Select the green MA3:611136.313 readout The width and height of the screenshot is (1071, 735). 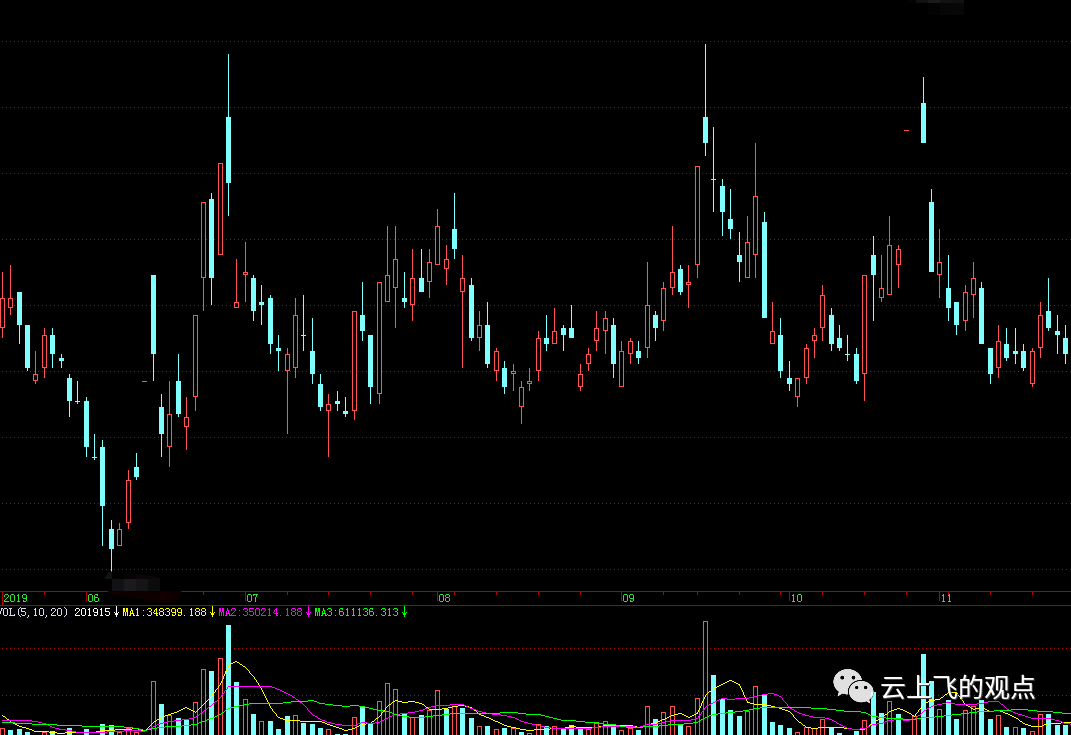coord(357,612)
